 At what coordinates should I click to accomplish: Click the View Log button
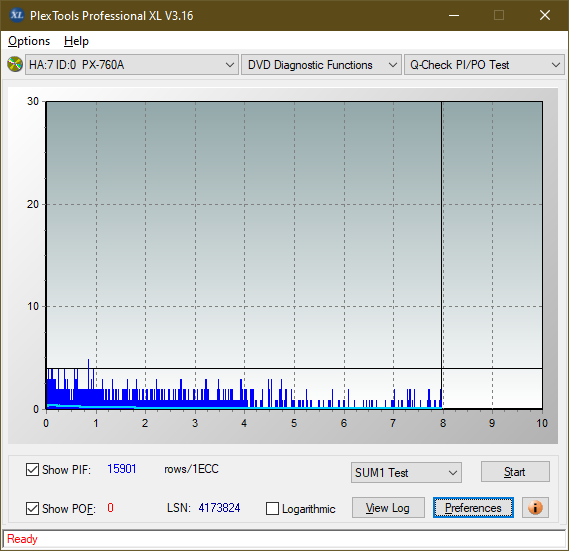pos(388,507)
